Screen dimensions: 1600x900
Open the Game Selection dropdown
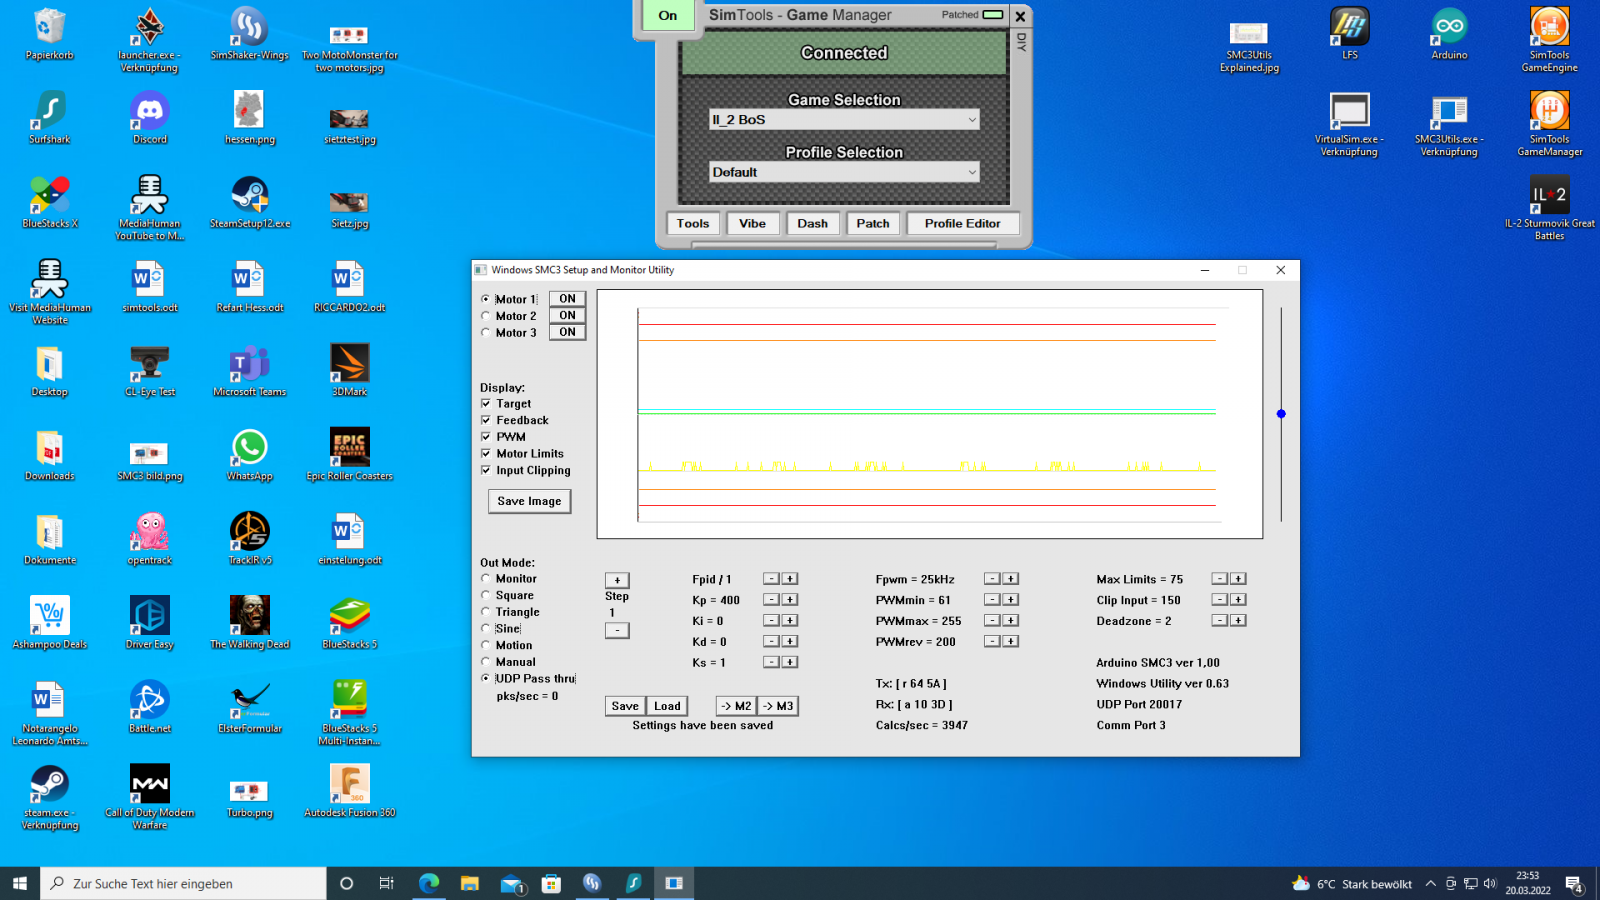pyautogui.click(x=844, y=119)
